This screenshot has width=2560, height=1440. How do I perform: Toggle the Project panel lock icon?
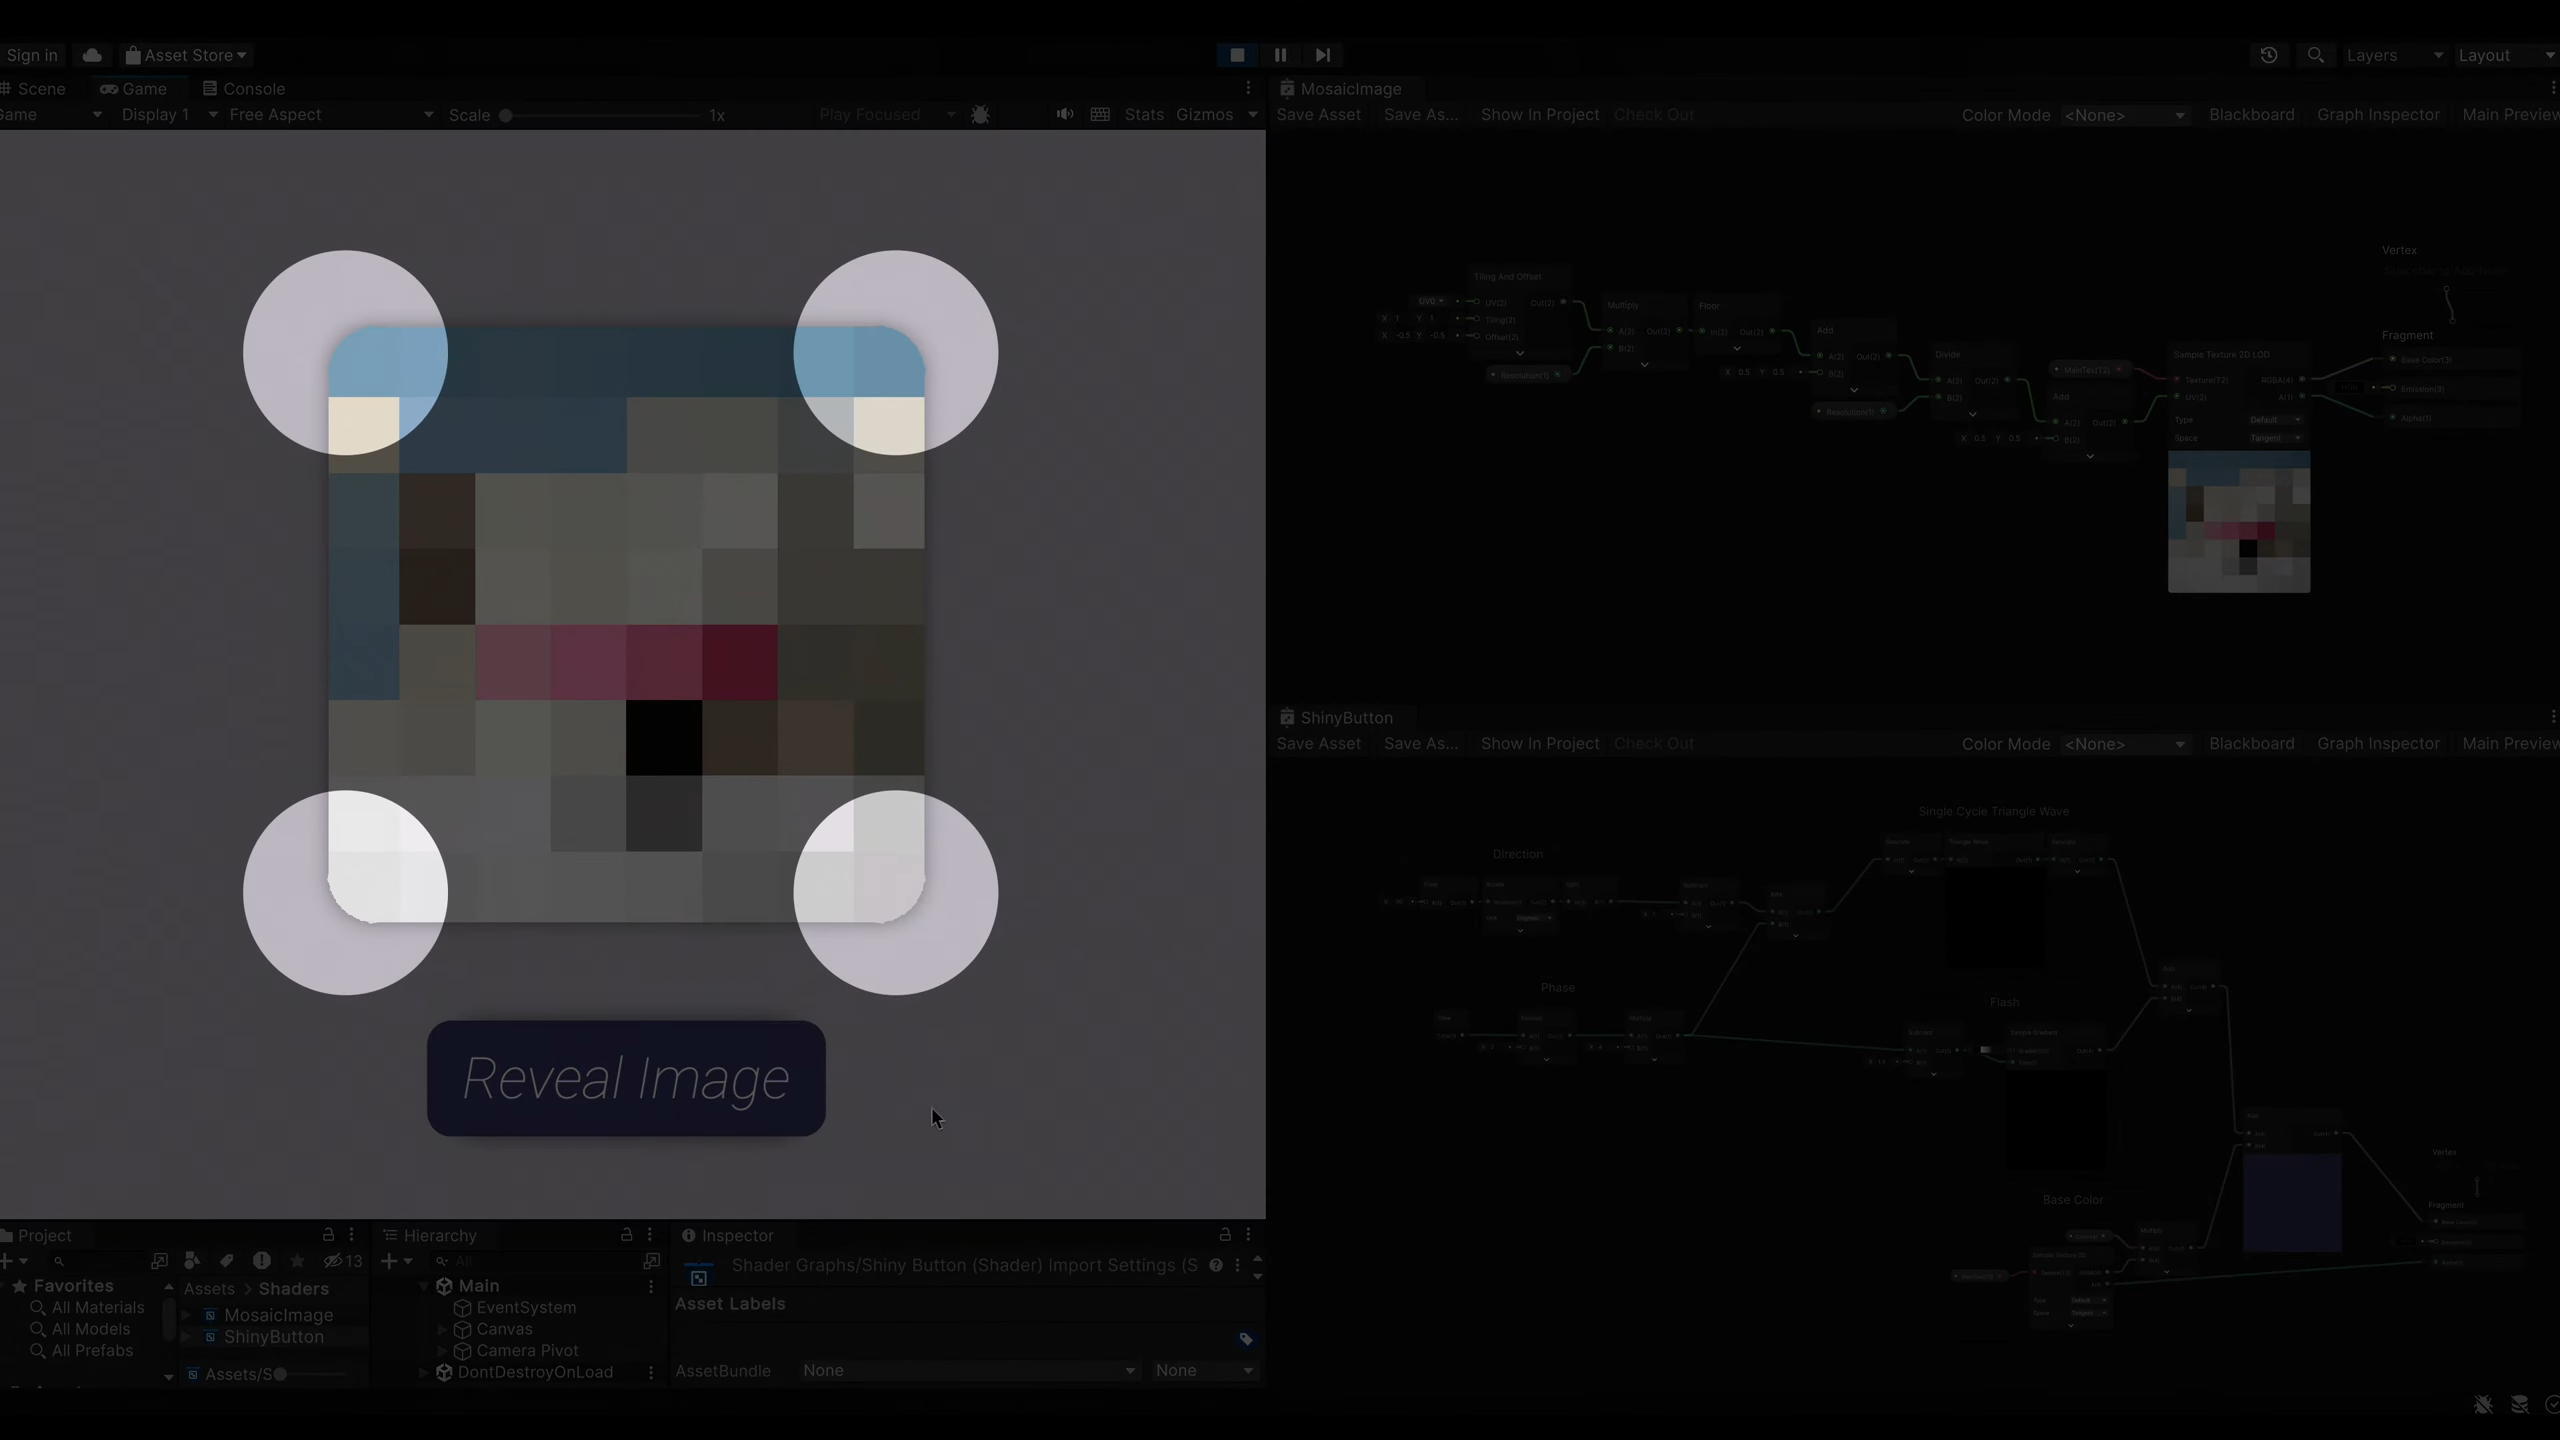(328, 1235)
